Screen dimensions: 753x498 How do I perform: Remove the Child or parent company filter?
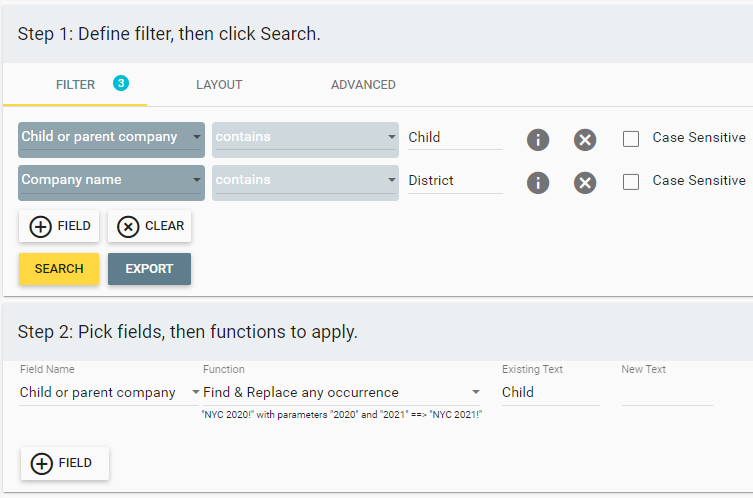point(585,140)
